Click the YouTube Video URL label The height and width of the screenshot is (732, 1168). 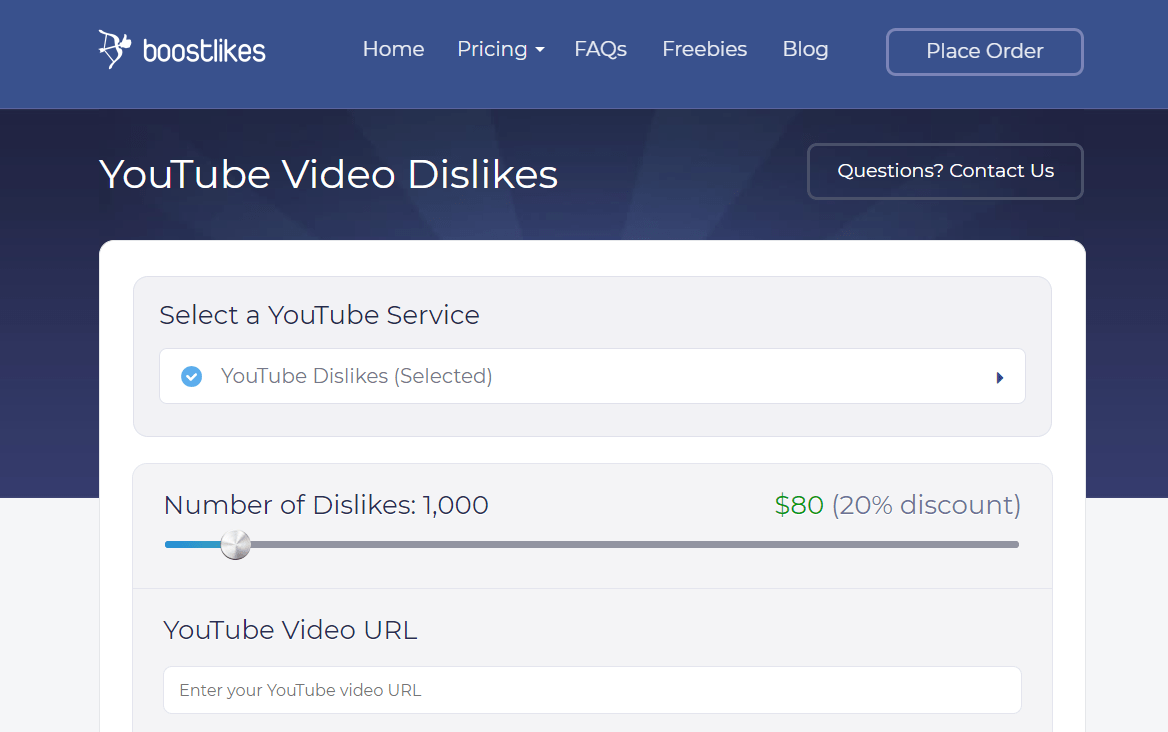pos(291,630)
